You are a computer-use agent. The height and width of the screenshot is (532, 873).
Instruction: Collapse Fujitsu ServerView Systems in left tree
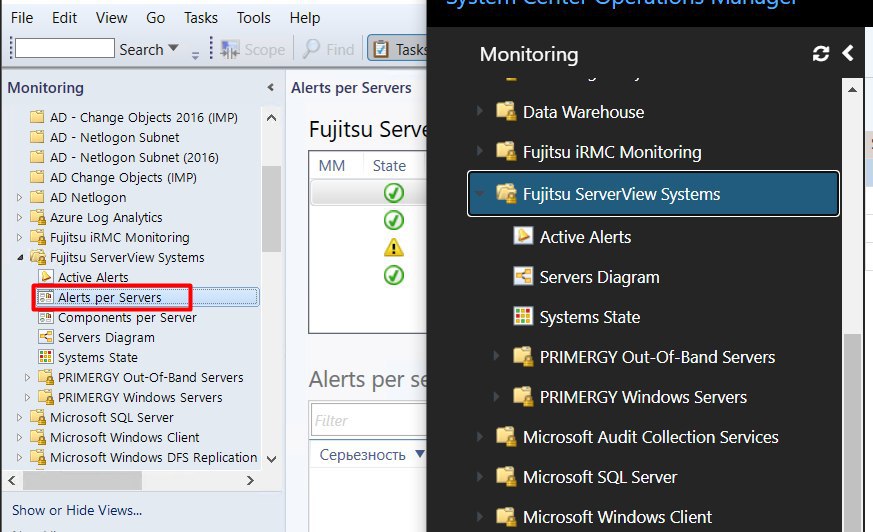(19, 258)
